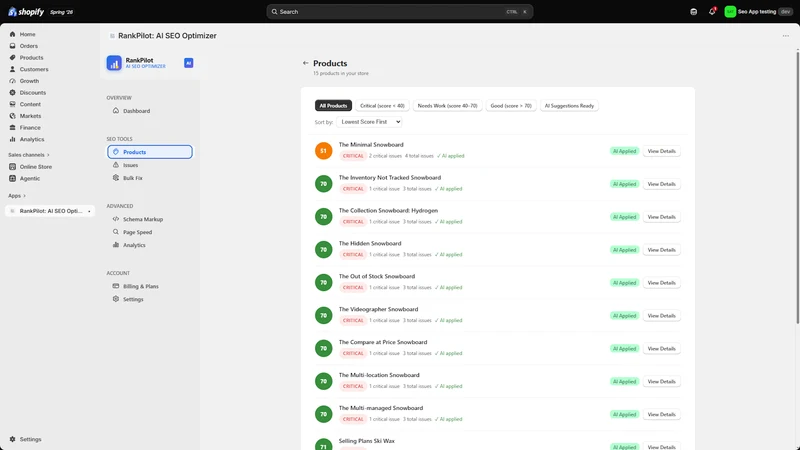Click the Settings gear at the bottom left
This screenshot has height=450, width=800.
pos(12,439)
